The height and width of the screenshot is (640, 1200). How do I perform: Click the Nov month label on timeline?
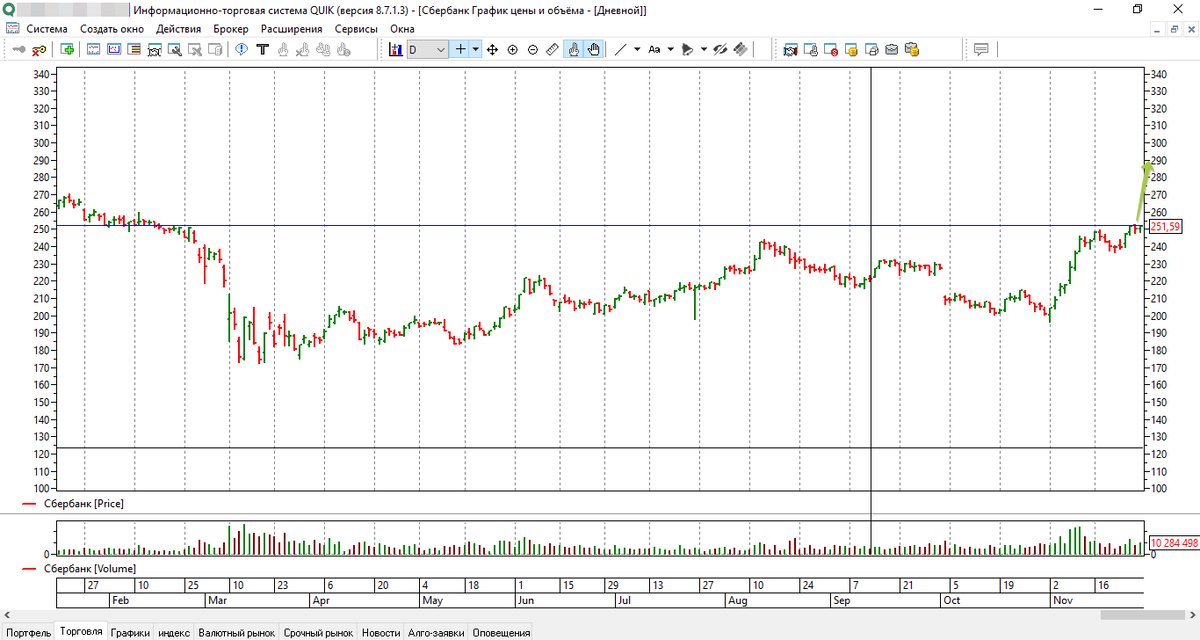coord(1062,601)
